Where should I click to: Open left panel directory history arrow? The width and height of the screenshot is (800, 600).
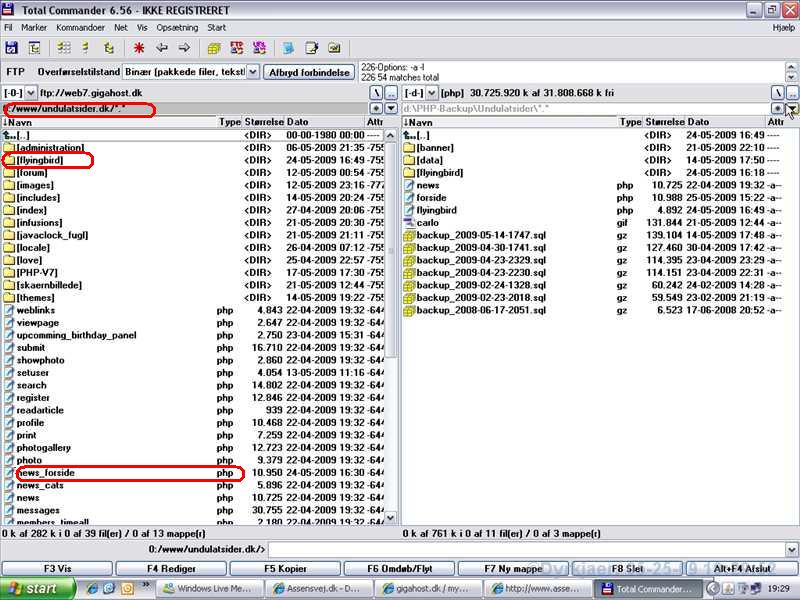(x=391, y=109)
